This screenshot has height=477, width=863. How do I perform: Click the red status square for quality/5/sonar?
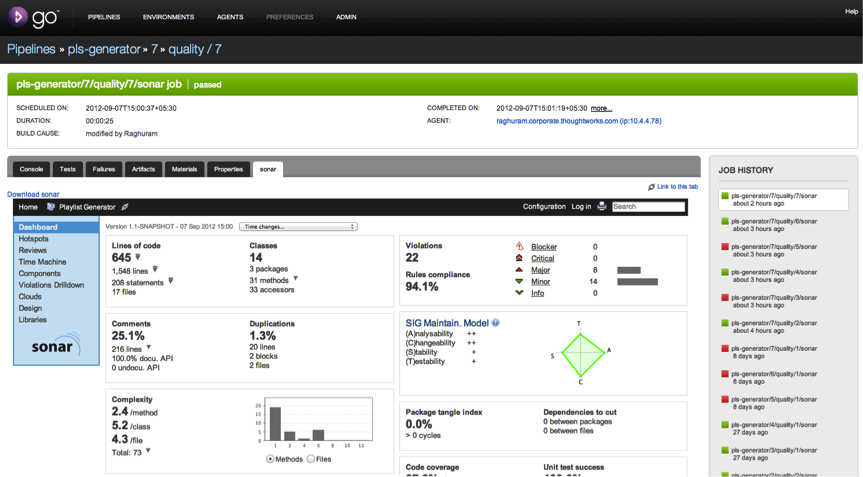point(725,246)
